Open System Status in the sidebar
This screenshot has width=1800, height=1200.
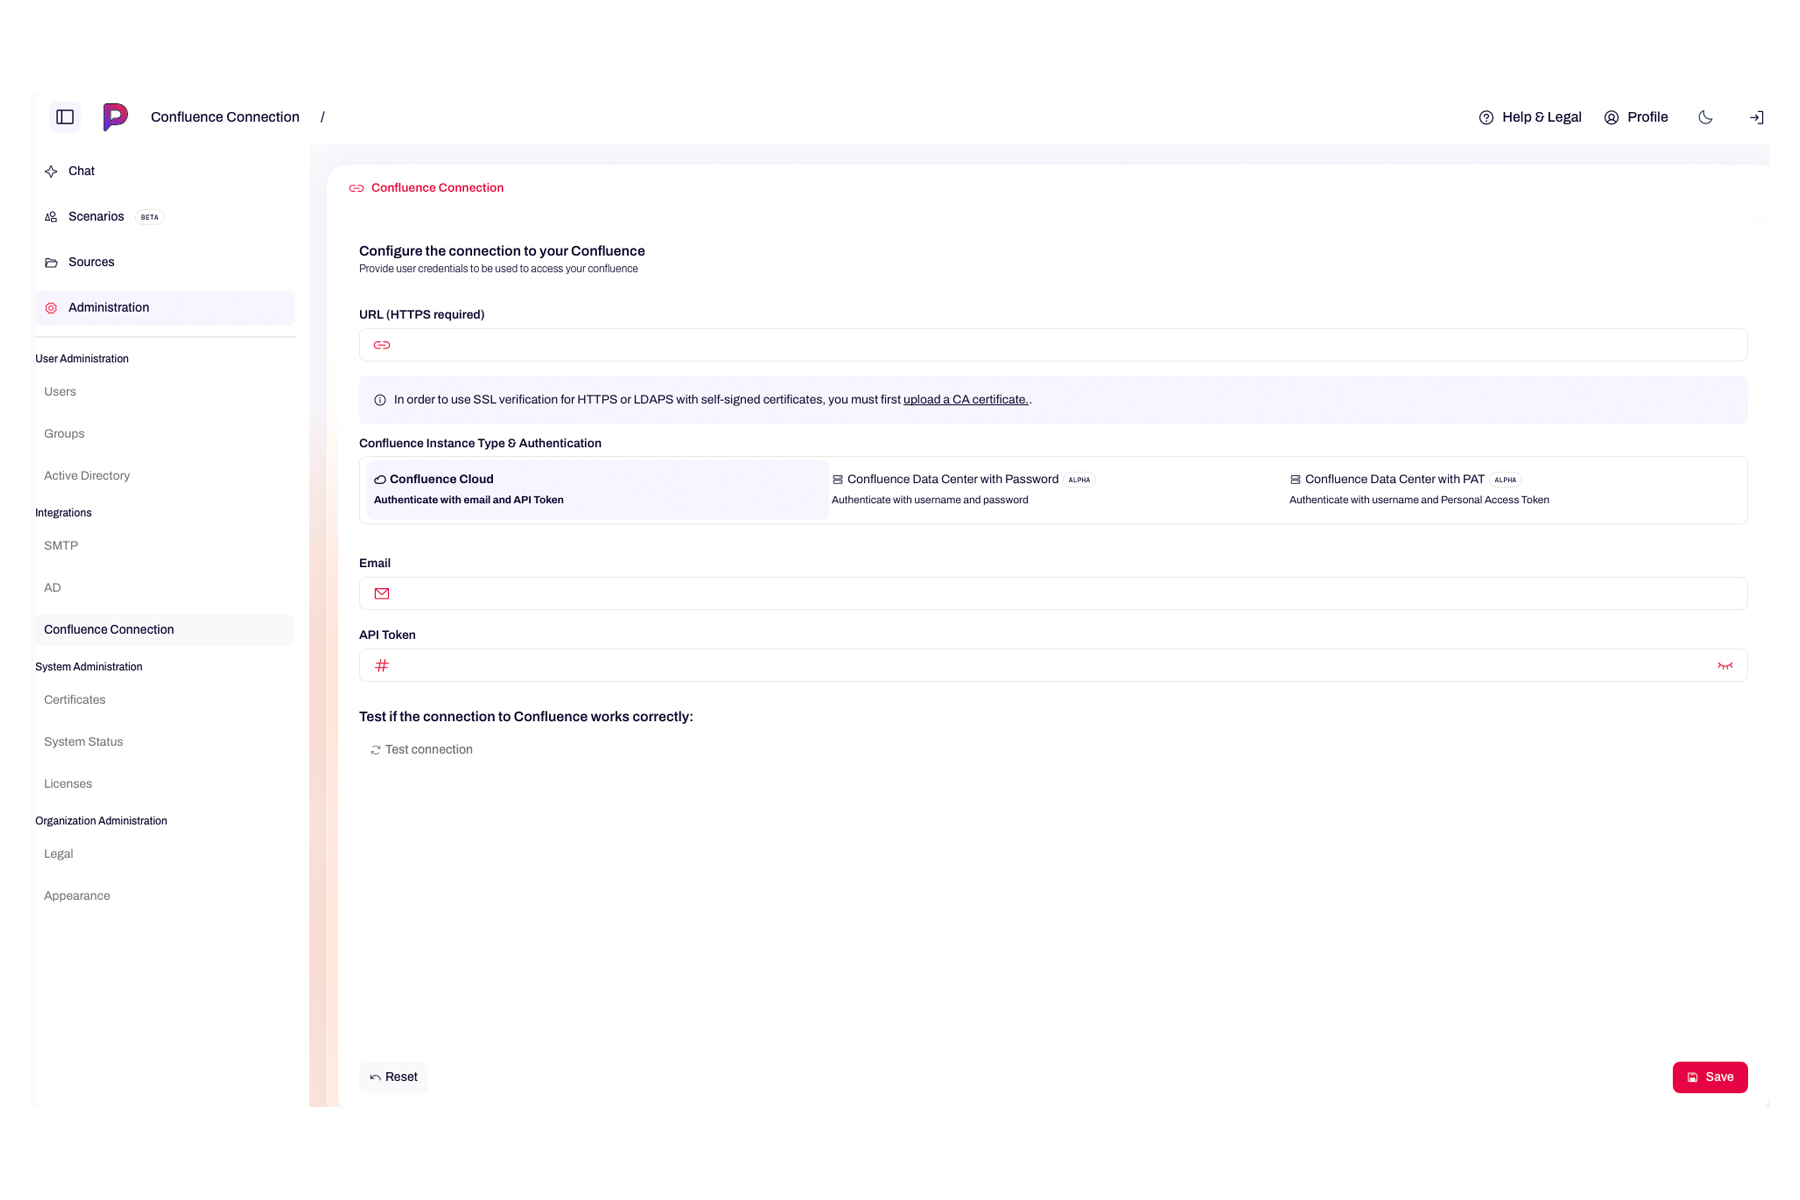pyautogui.click(x=83, y=742)
